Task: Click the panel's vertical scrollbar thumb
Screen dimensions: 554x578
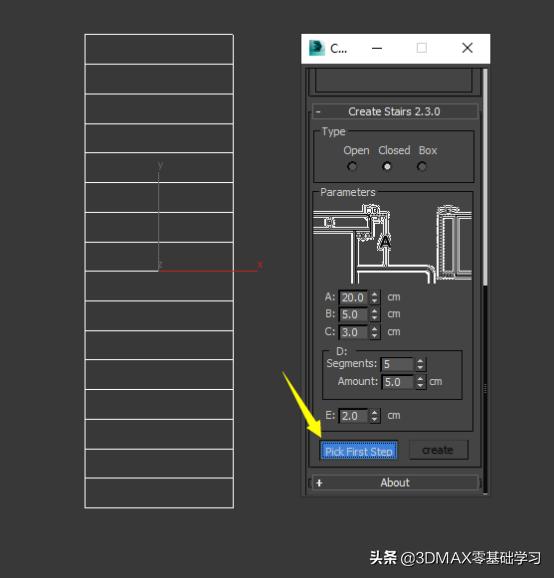Action: coord(485,177)
